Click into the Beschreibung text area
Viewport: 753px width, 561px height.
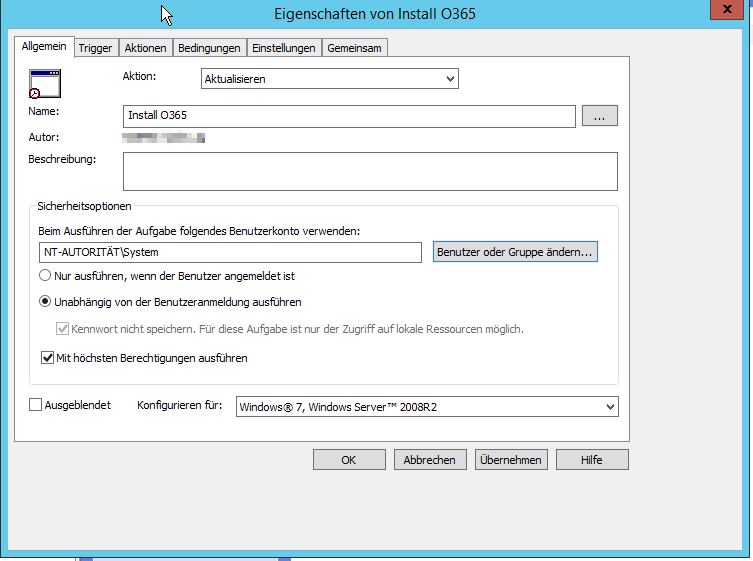tap(370, 171)
